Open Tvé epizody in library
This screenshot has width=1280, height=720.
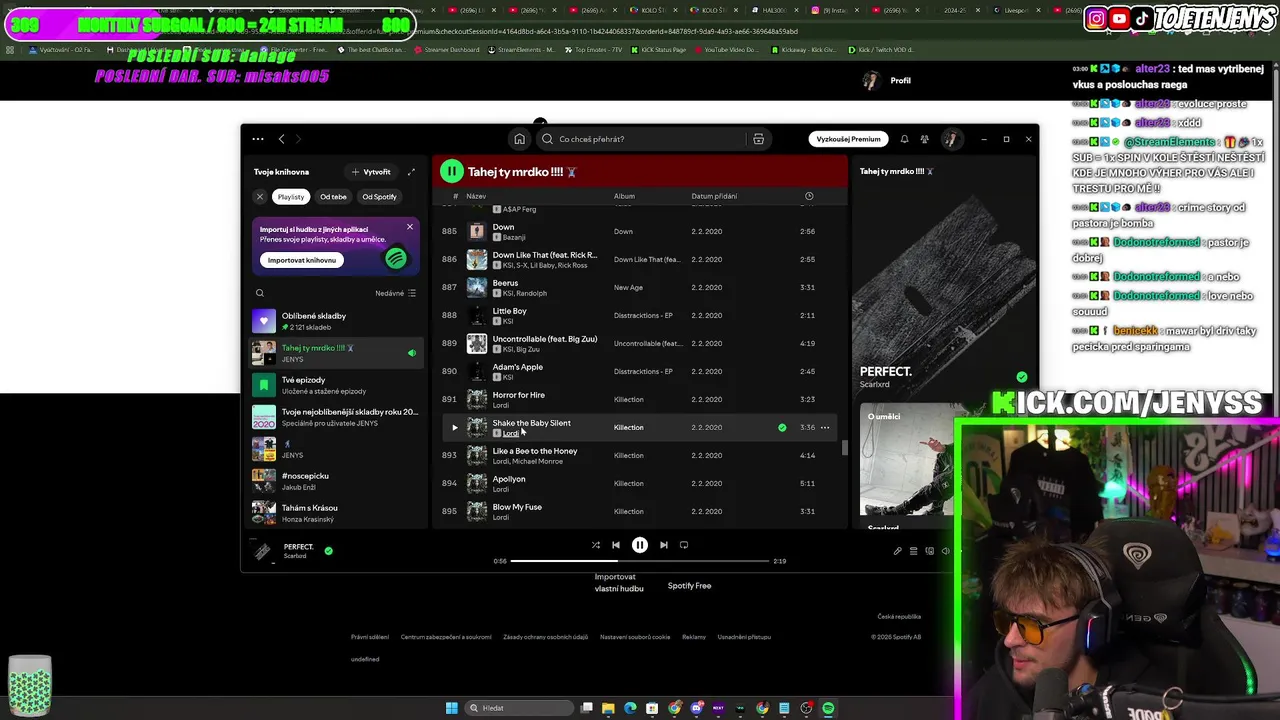pos(334,385)
